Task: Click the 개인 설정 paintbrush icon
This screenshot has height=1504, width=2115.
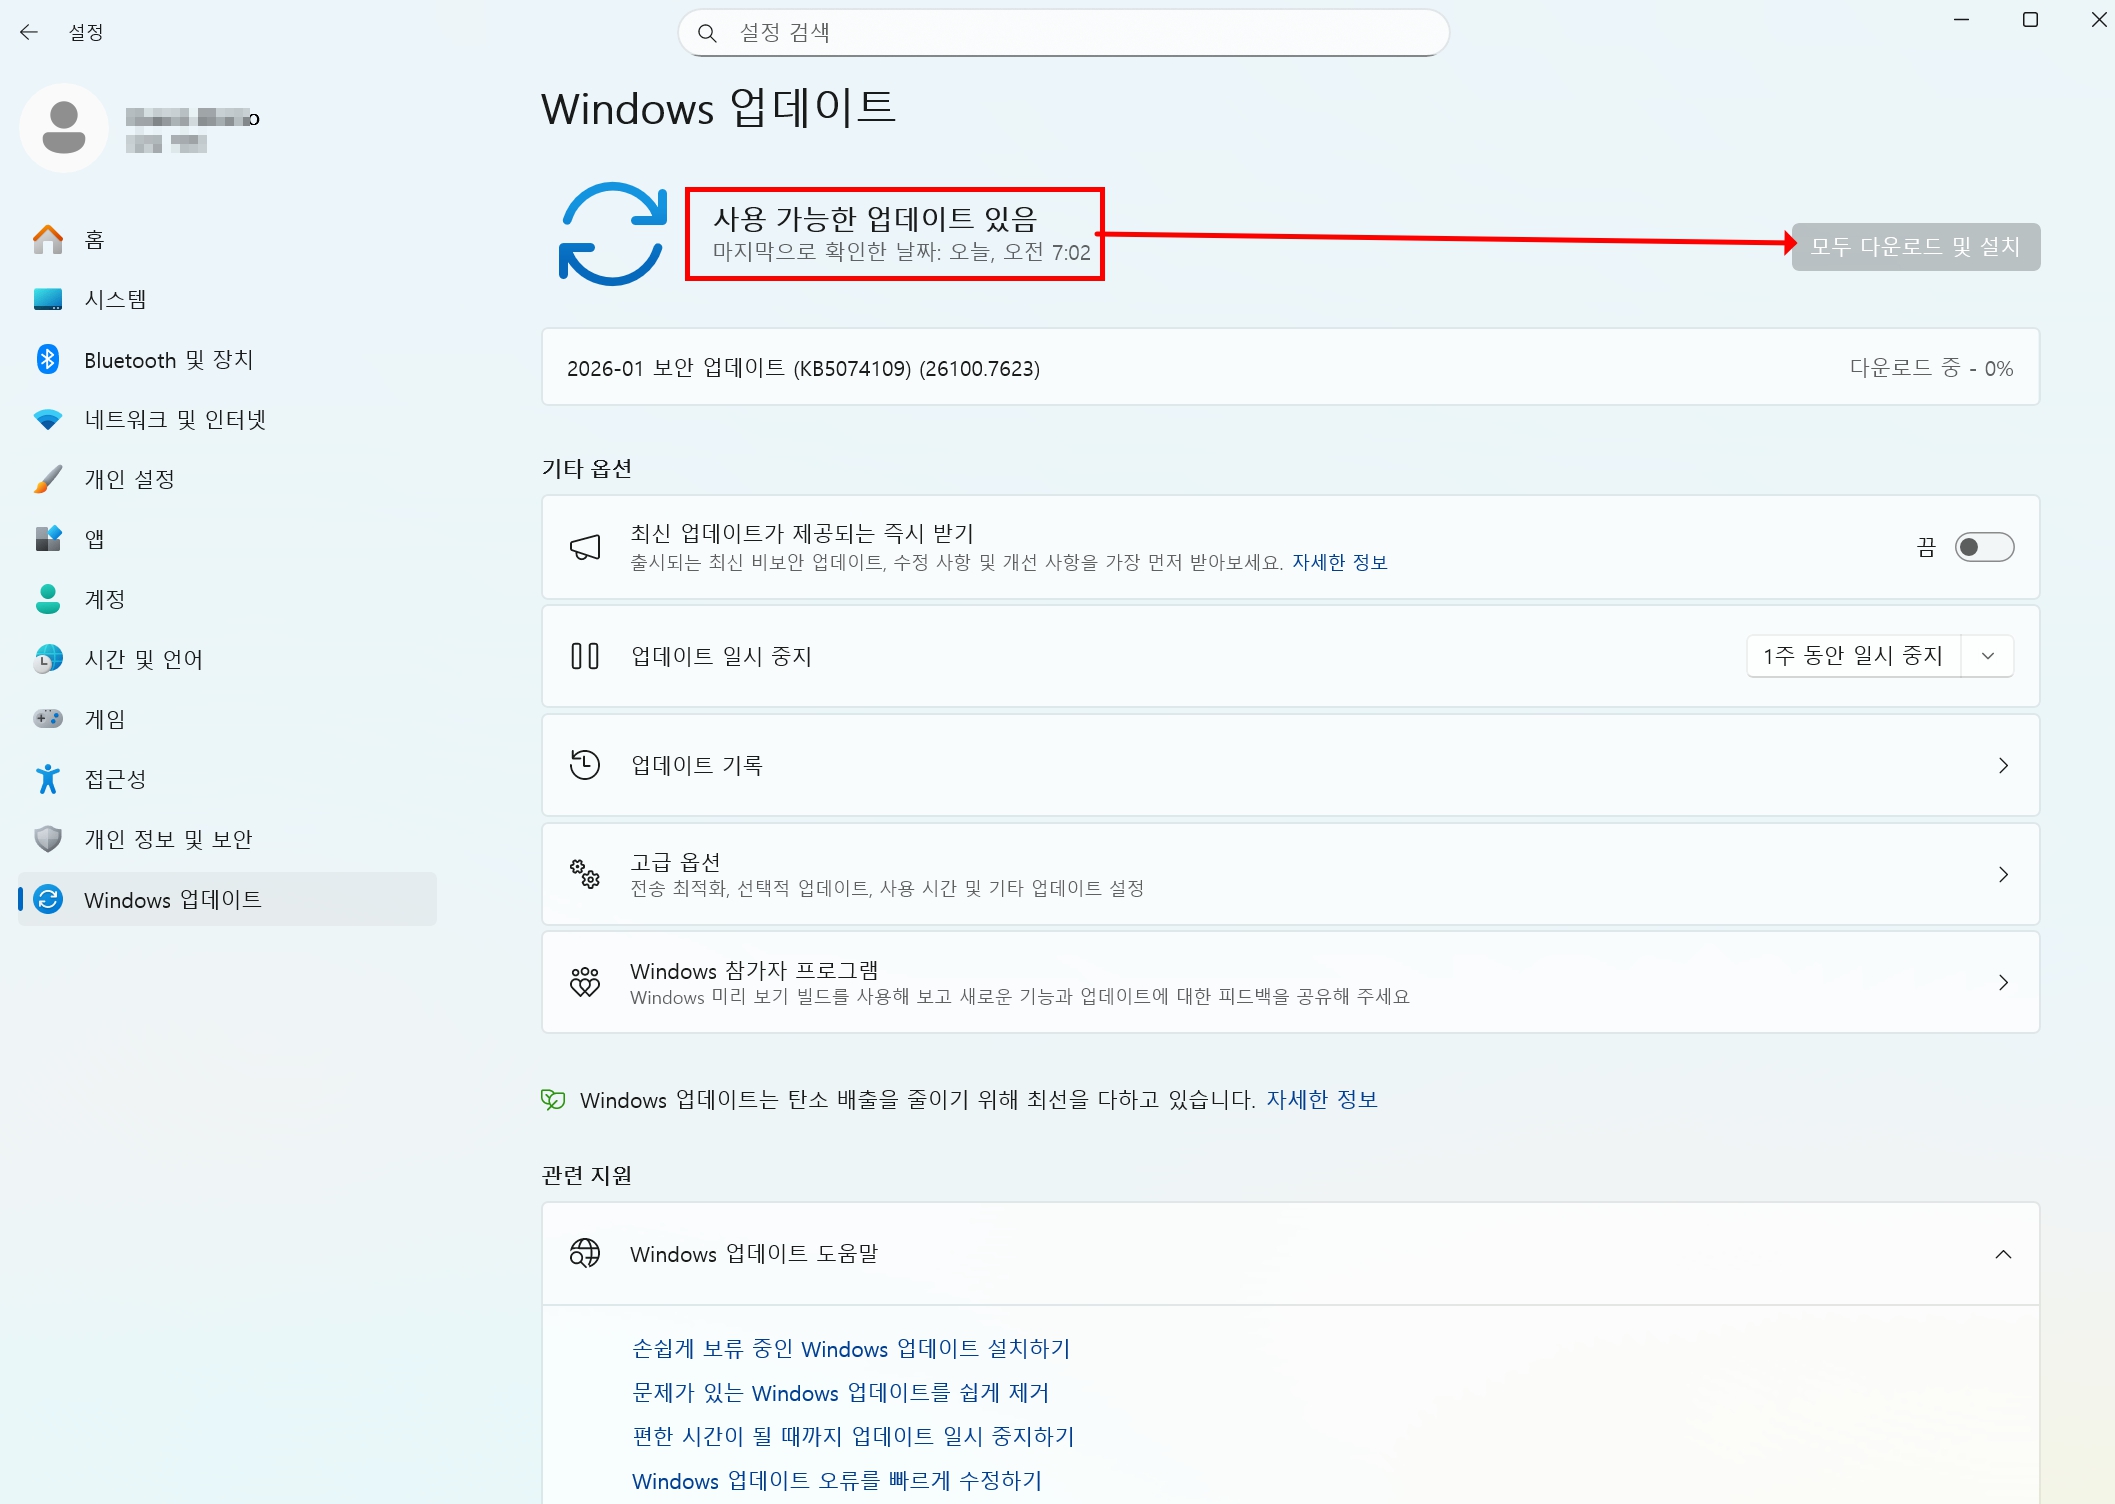Action: coord(48,479)
